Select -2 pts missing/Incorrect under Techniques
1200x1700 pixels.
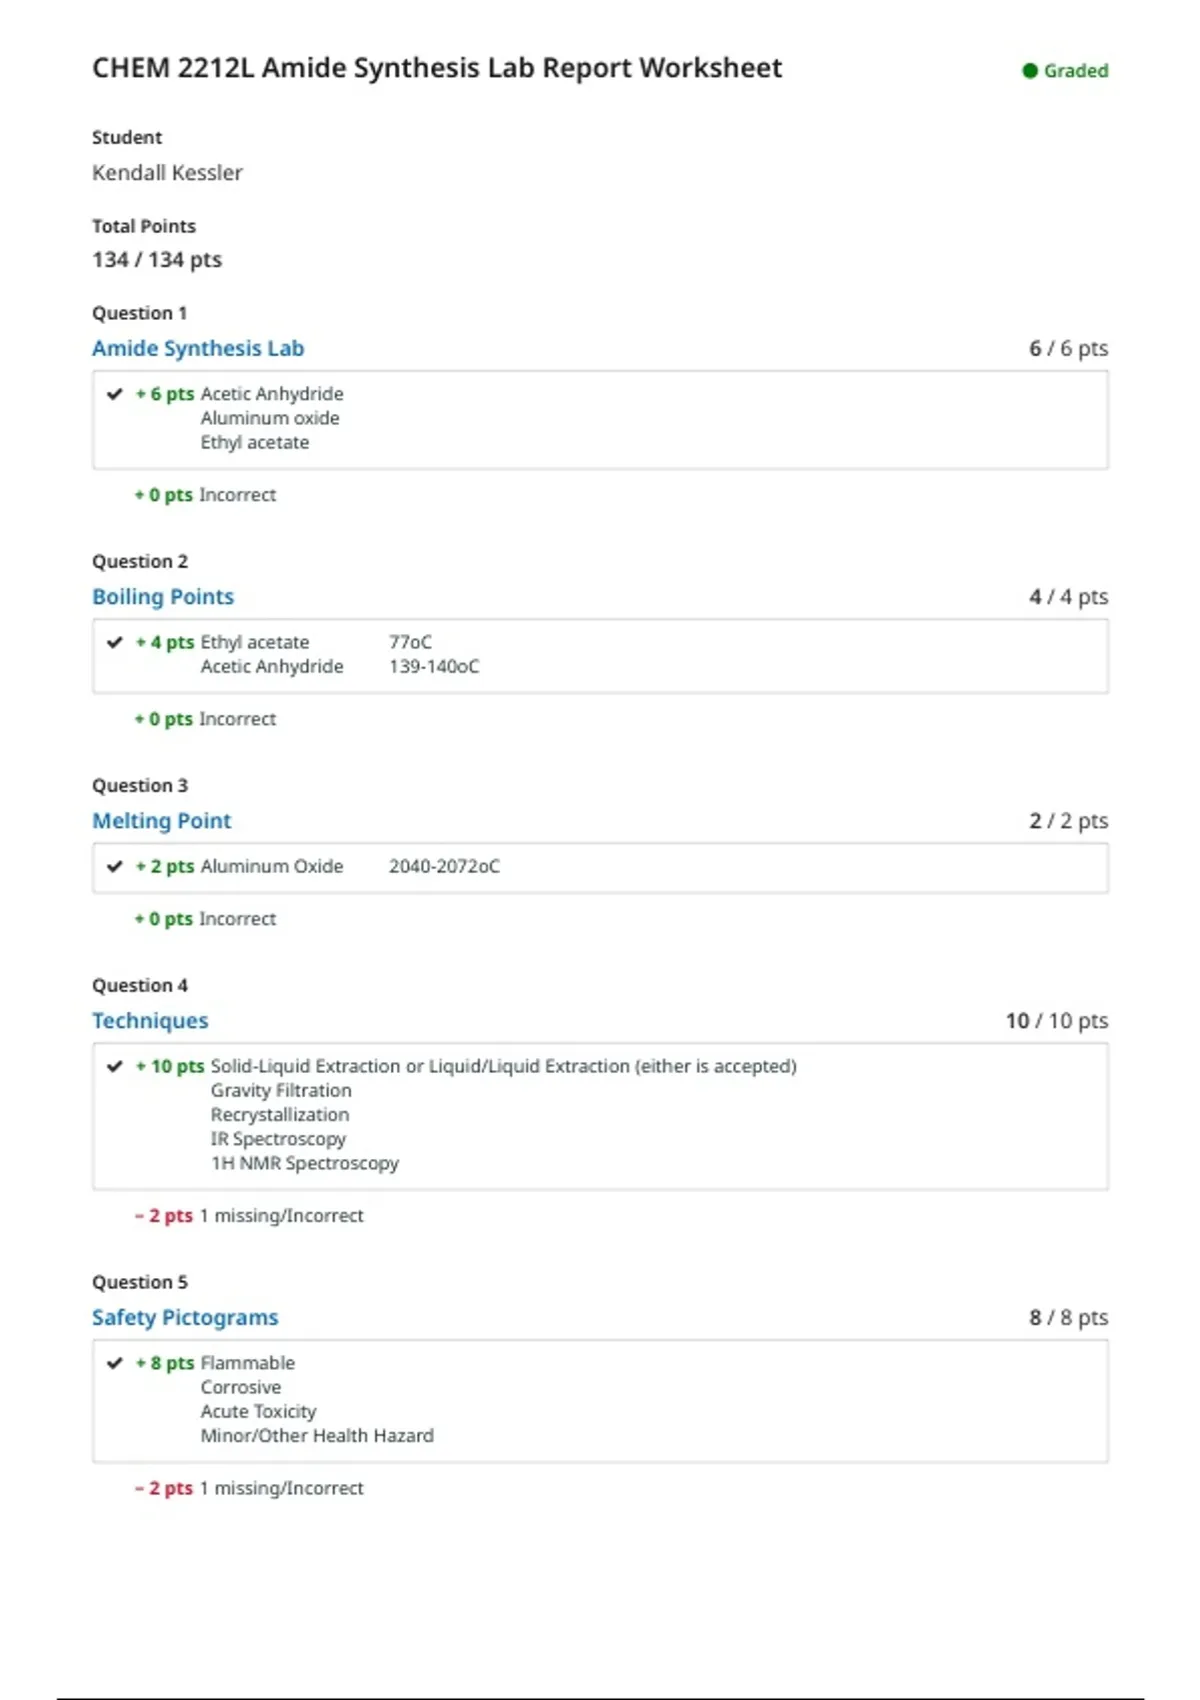(x=249, y=1216)
